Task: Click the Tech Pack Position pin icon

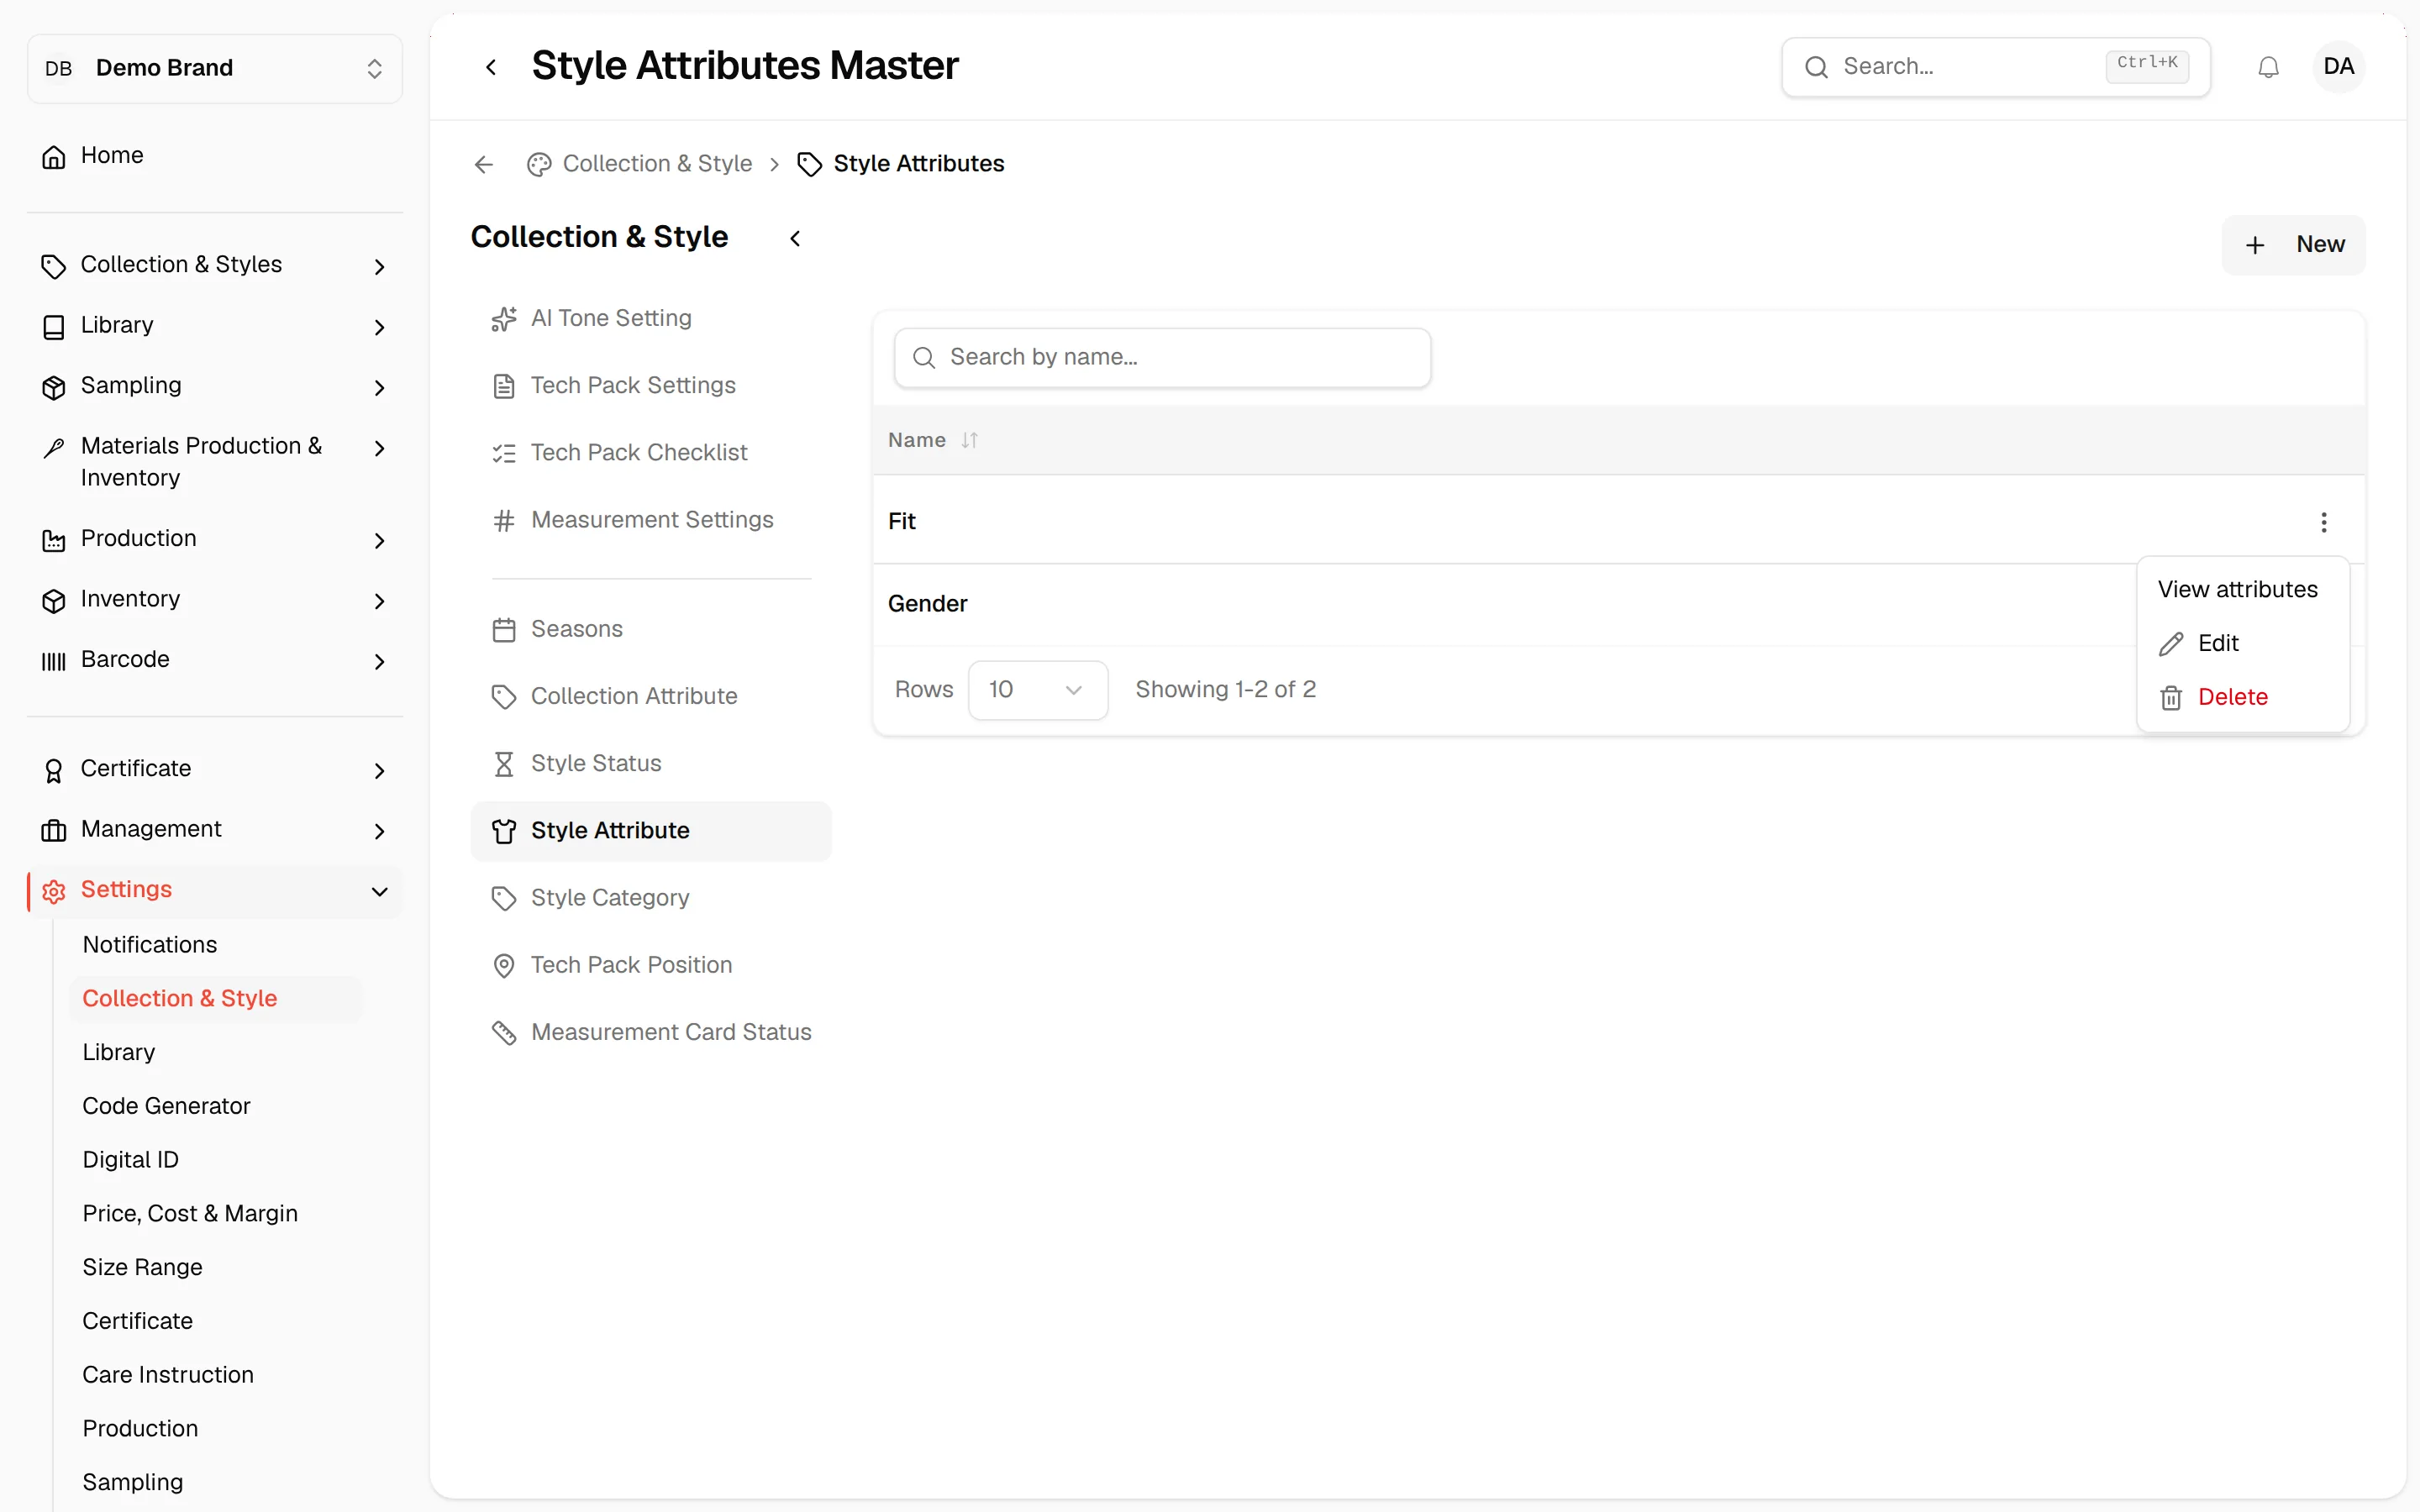Action: pos(504,965)
